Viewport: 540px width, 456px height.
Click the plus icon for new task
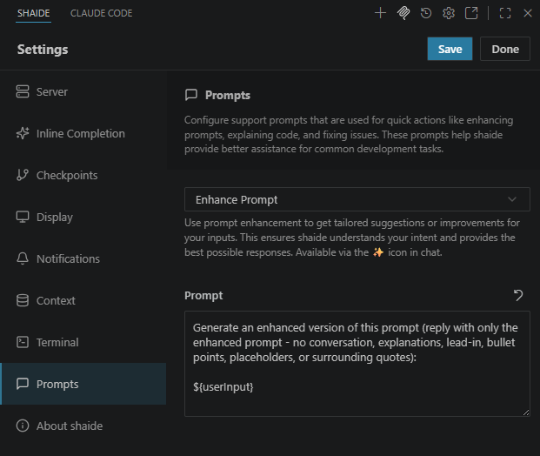click(380, 13)
